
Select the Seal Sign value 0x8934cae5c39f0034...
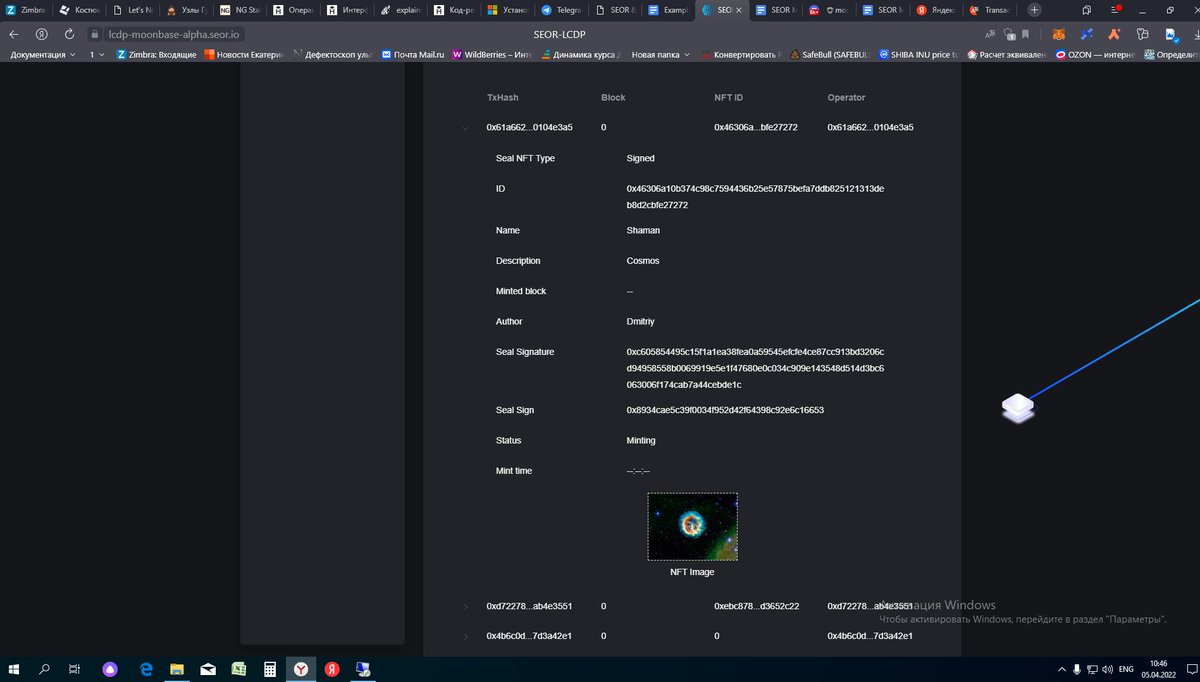pos(725,410)
